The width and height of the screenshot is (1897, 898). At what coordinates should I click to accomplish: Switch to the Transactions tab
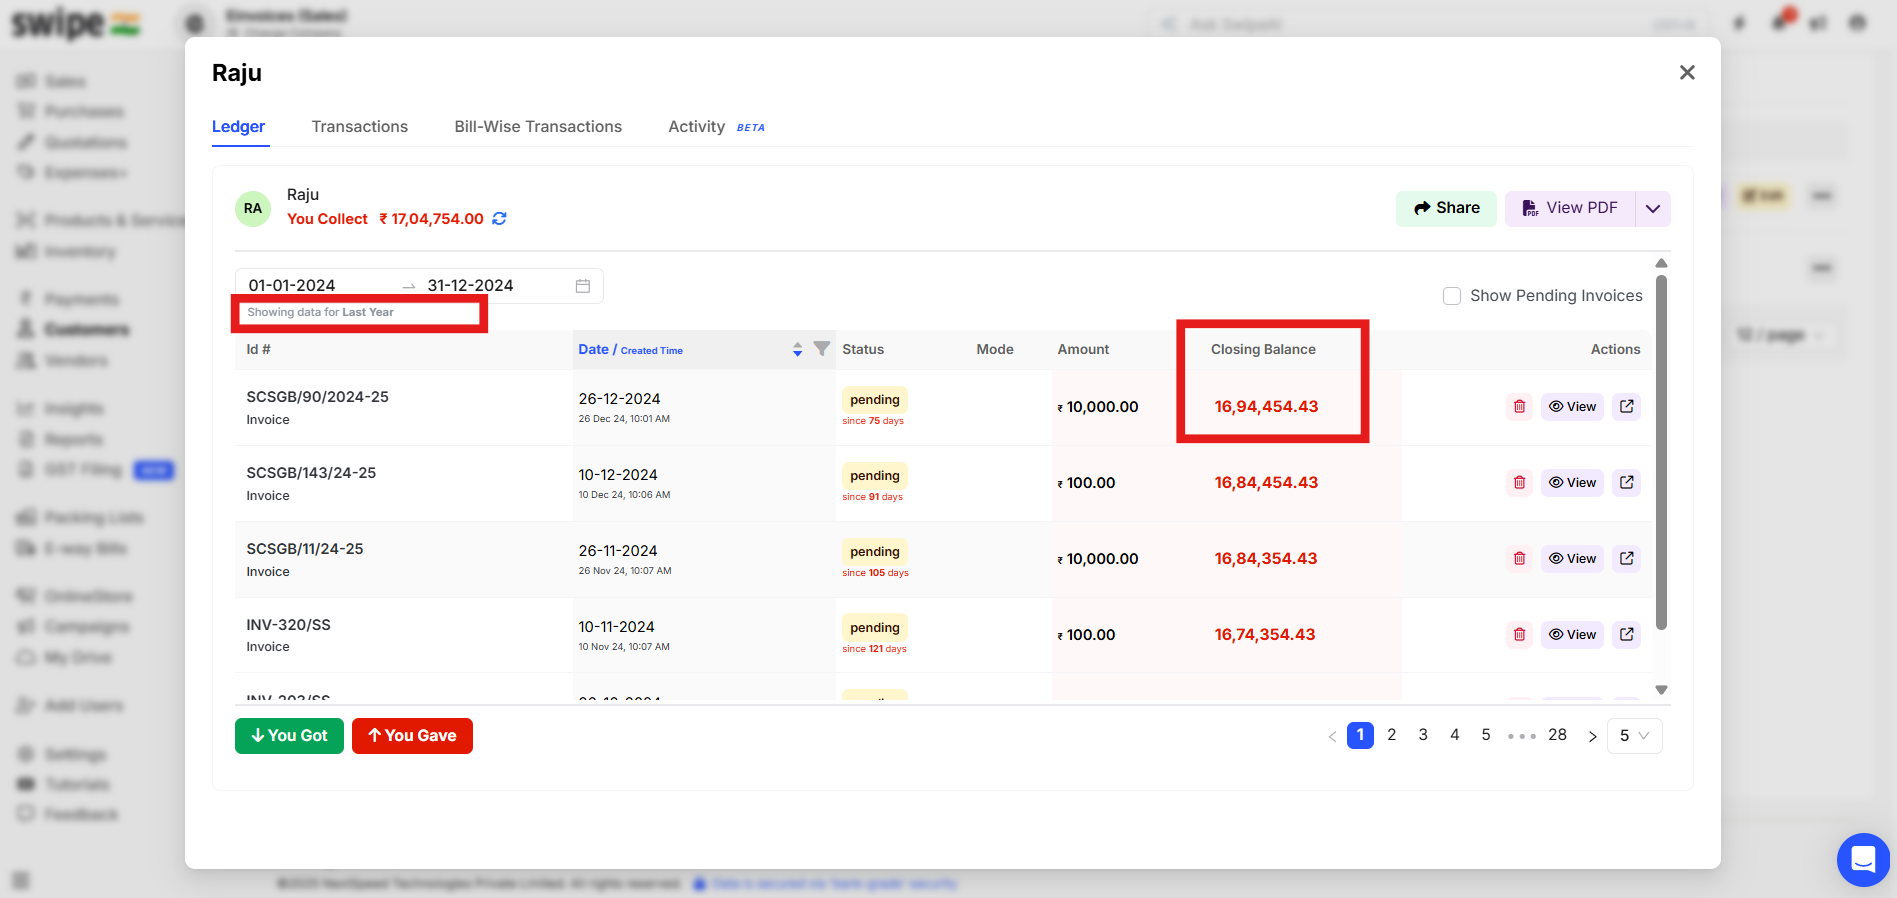360,127
